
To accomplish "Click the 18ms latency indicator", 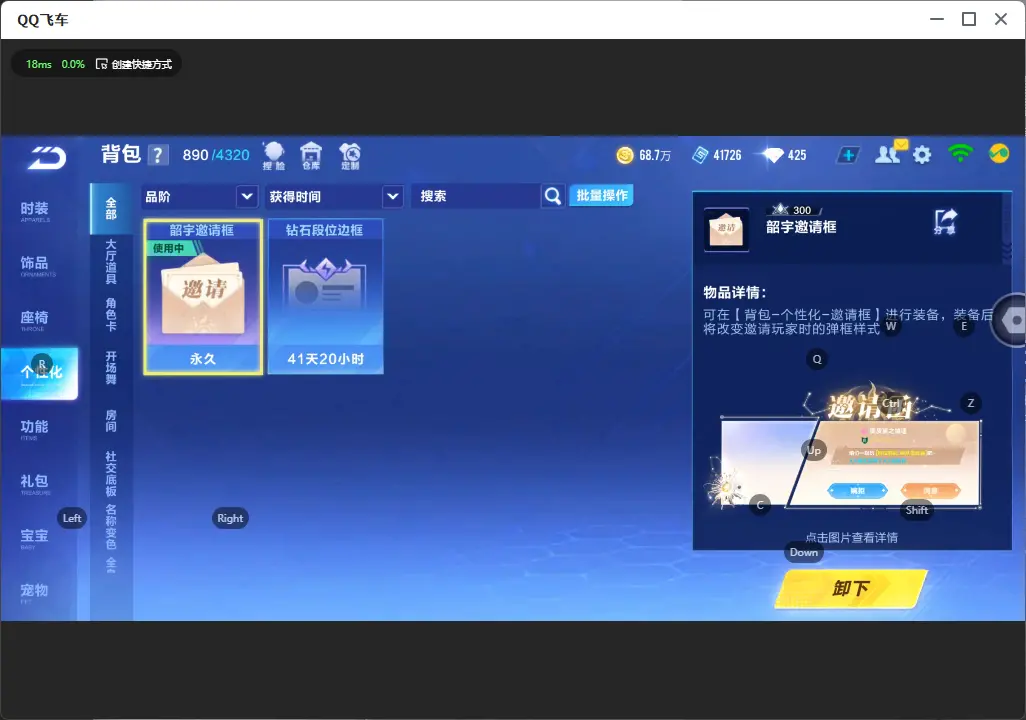I will point(39,64).
